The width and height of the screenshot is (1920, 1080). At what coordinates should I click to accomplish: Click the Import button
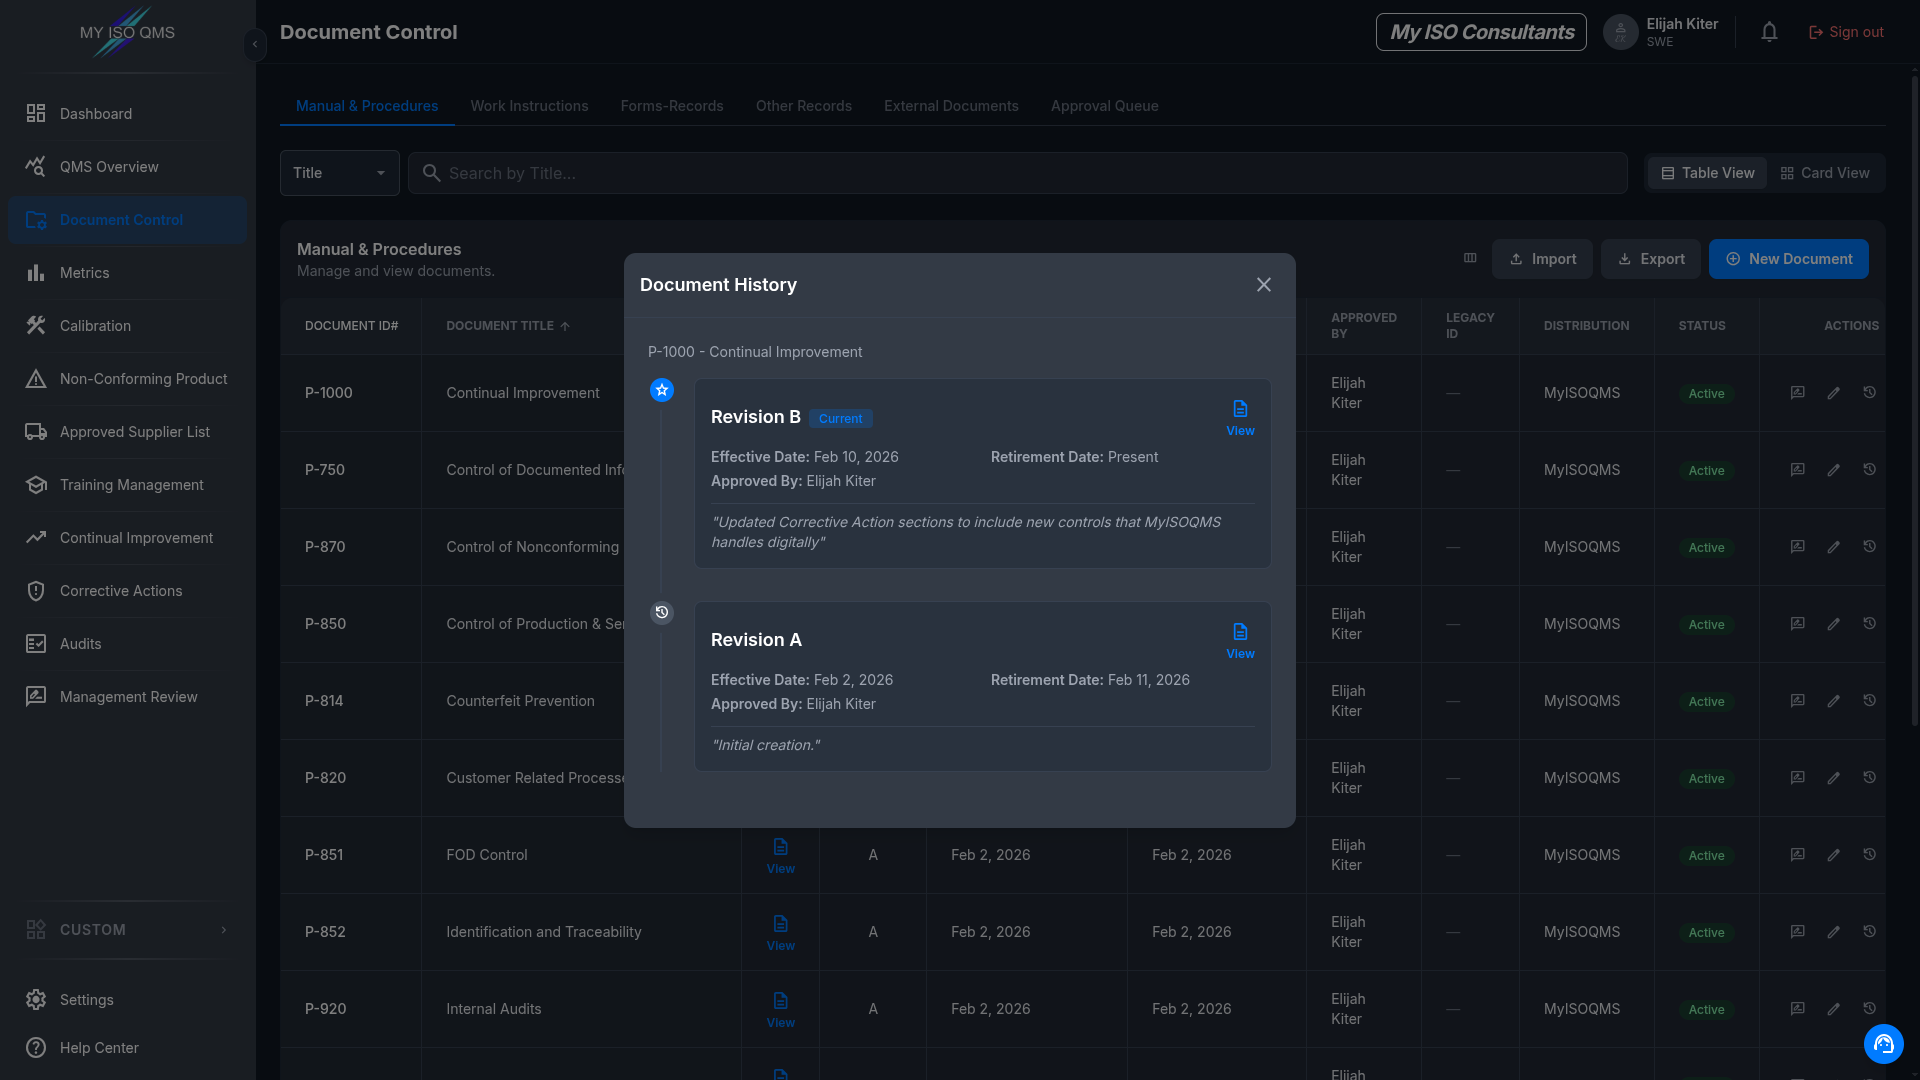coord(1542,259)
